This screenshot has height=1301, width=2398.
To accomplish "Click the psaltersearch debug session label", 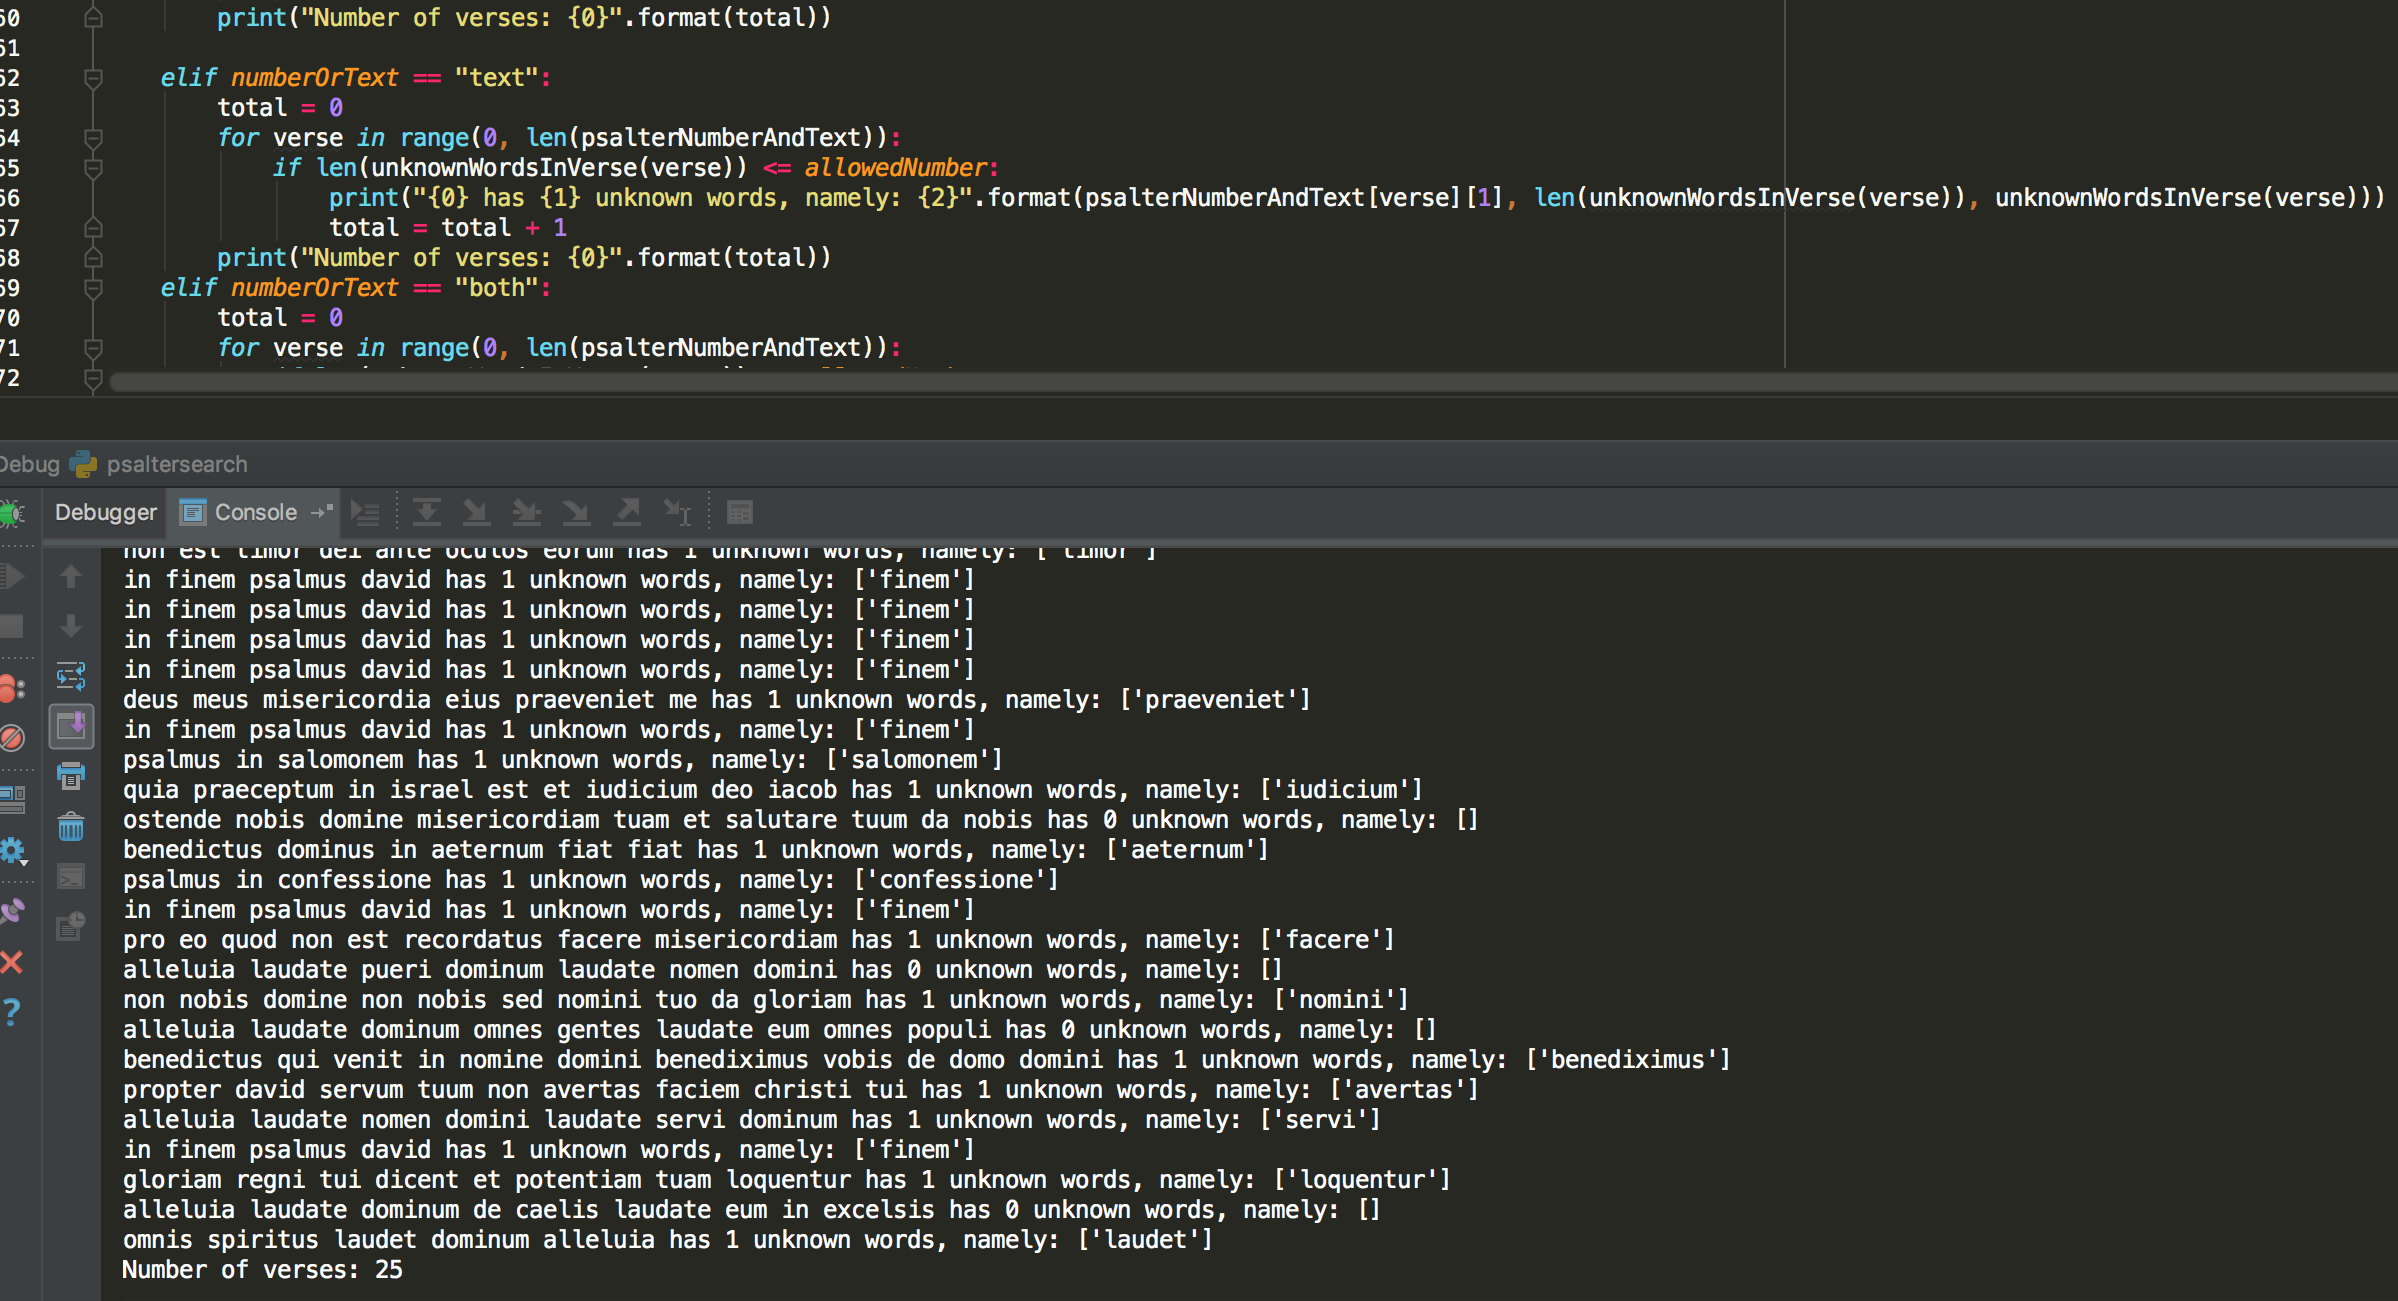I will tap(176, 464).
